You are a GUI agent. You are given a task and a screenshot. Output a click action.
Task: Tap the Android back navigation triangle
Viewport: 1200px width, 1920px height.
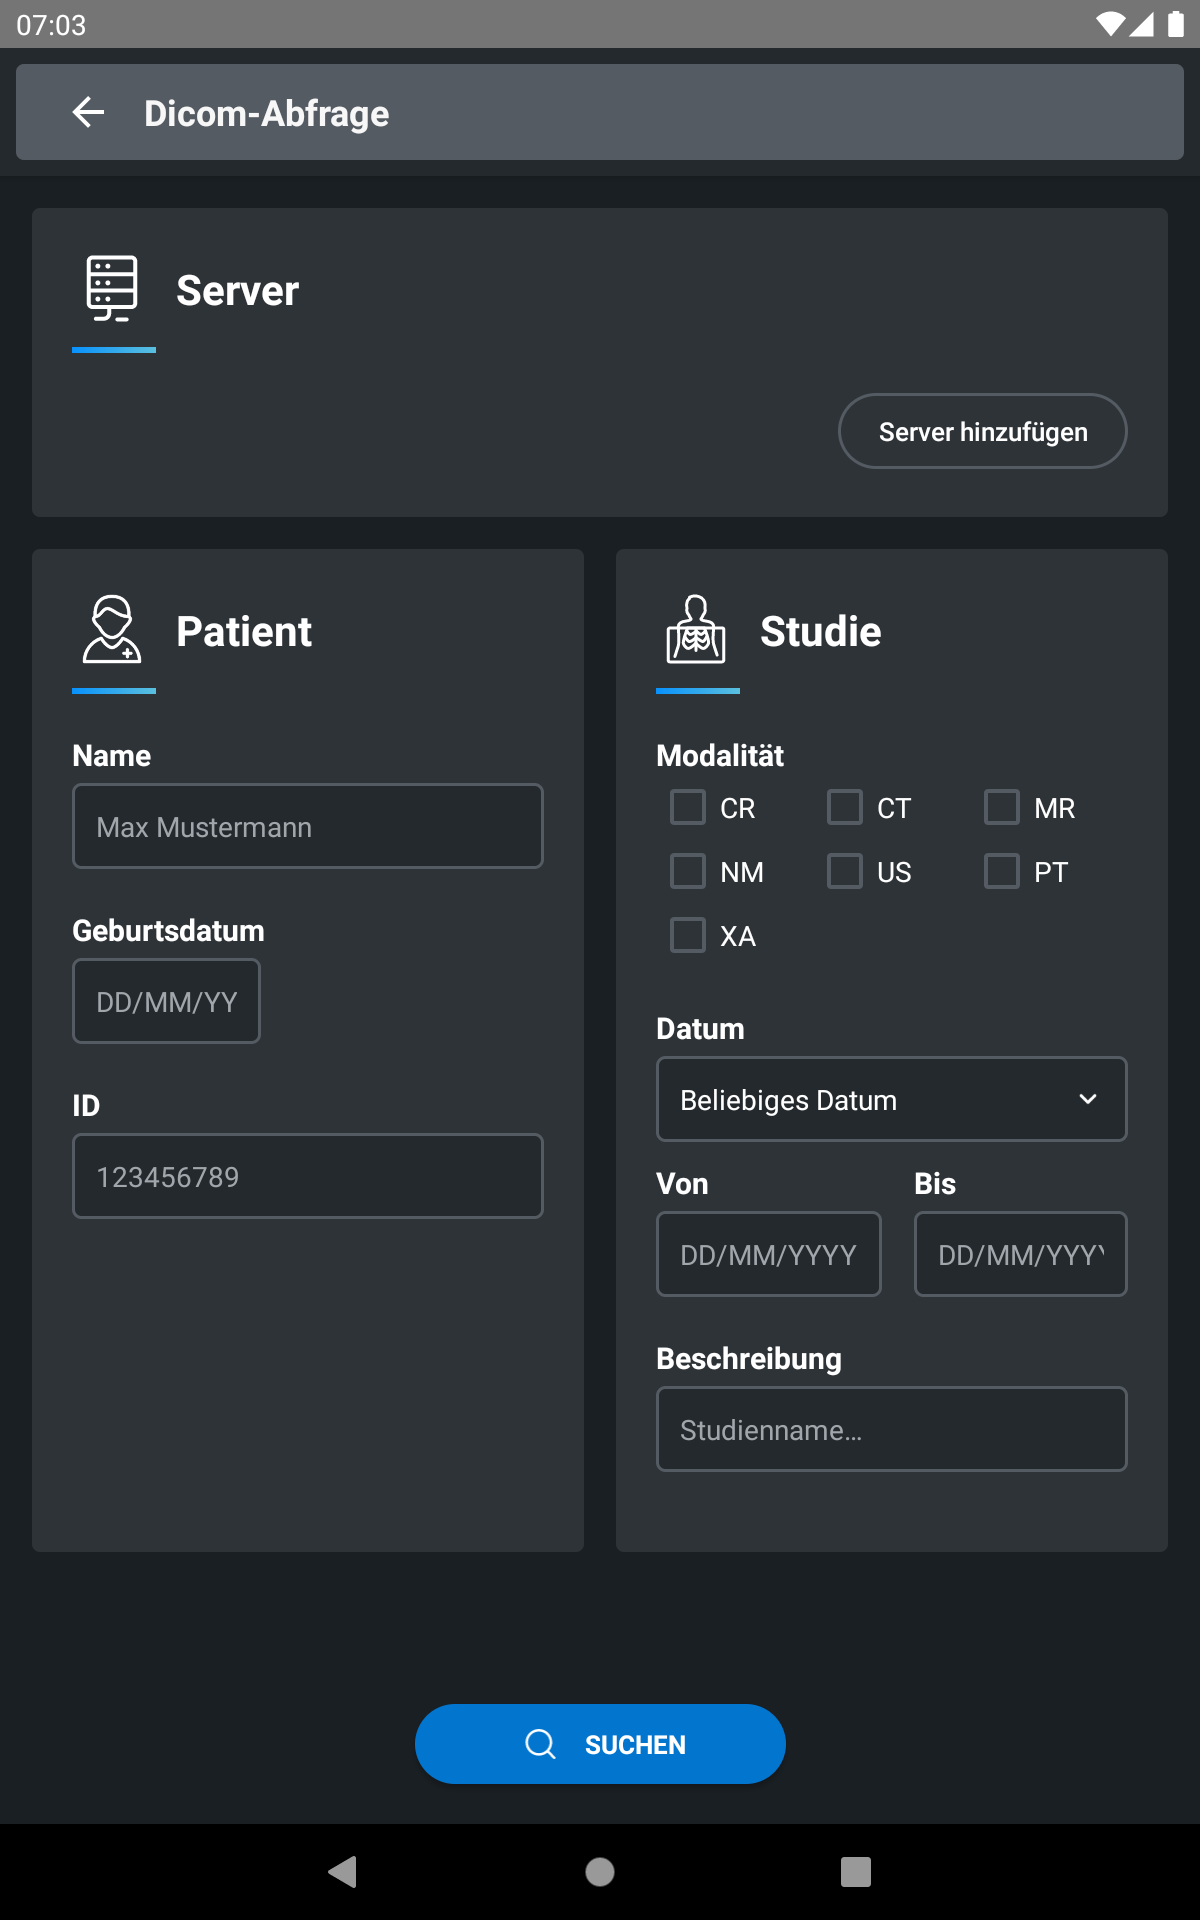tap(343, 1871)
